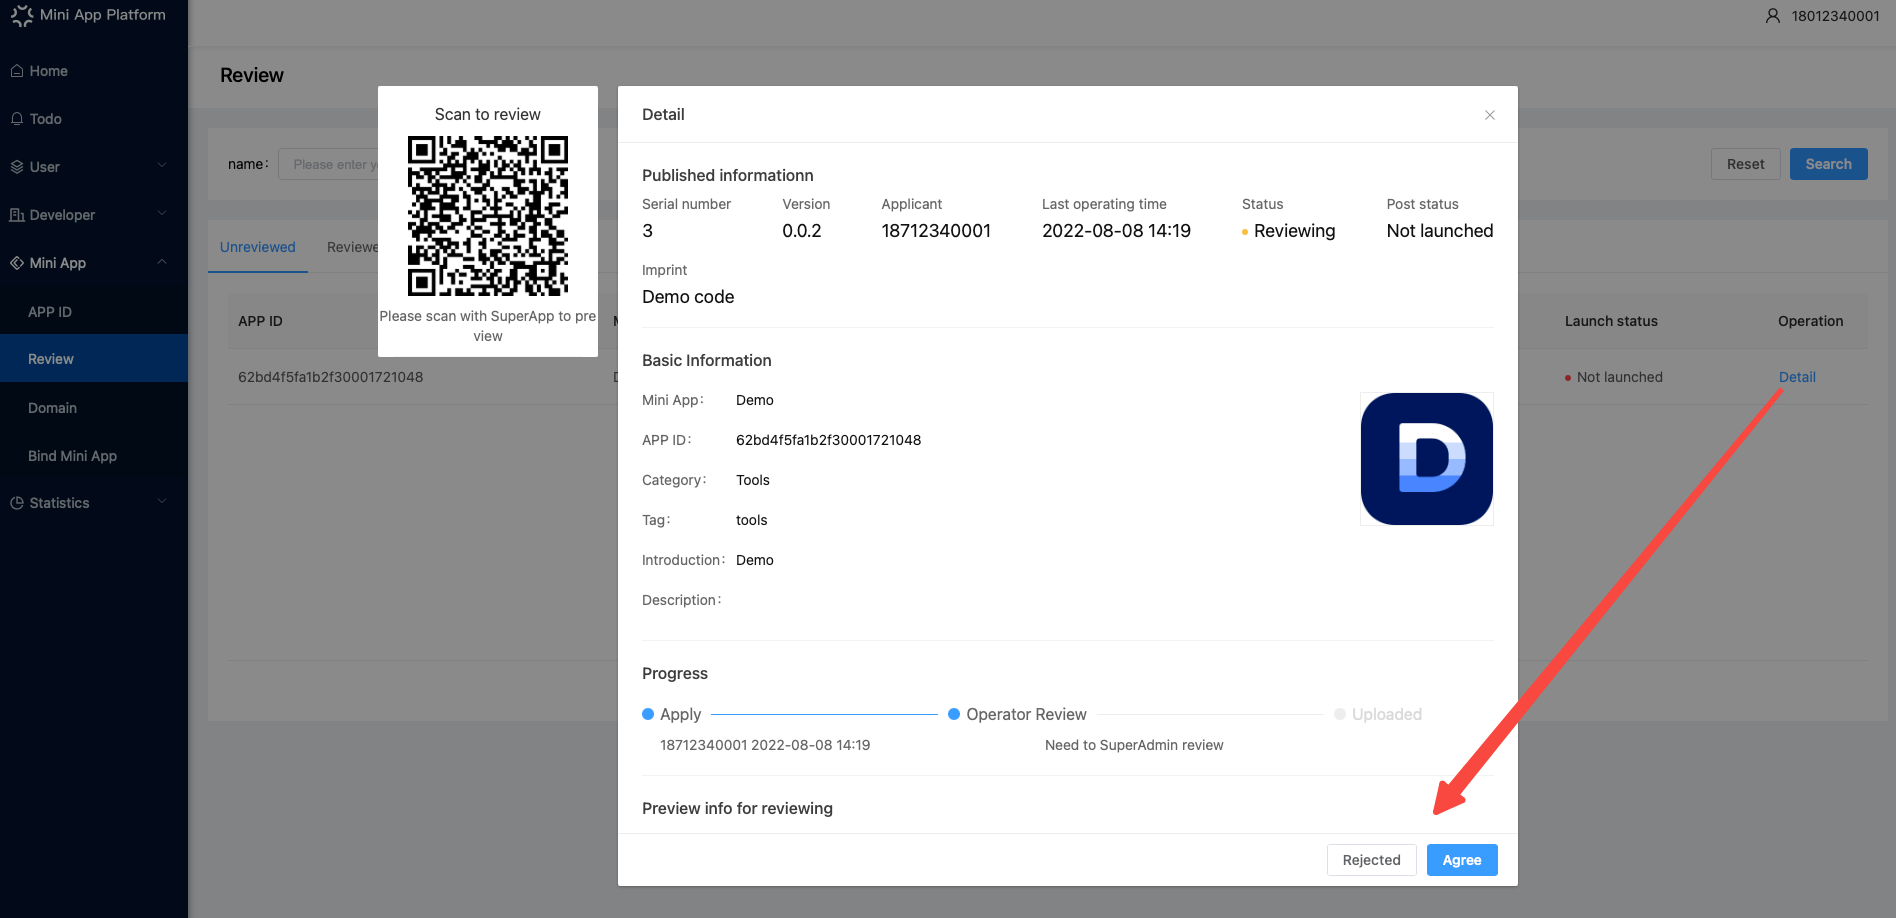Click Post status value Not launched
Screen dimensions: 1896x918
click(1440, 231)
